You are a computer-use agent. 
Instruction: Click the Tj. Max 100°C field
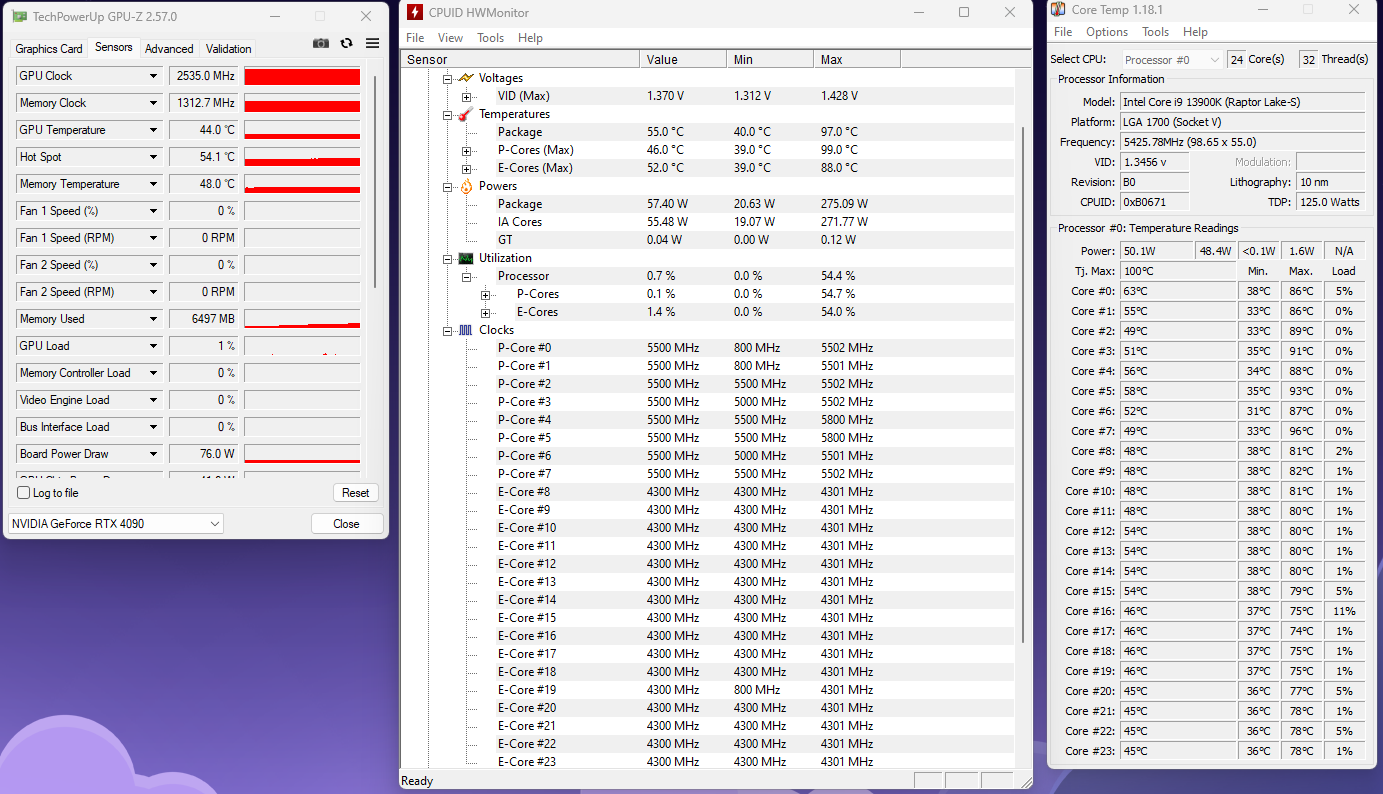[1177, 271]
